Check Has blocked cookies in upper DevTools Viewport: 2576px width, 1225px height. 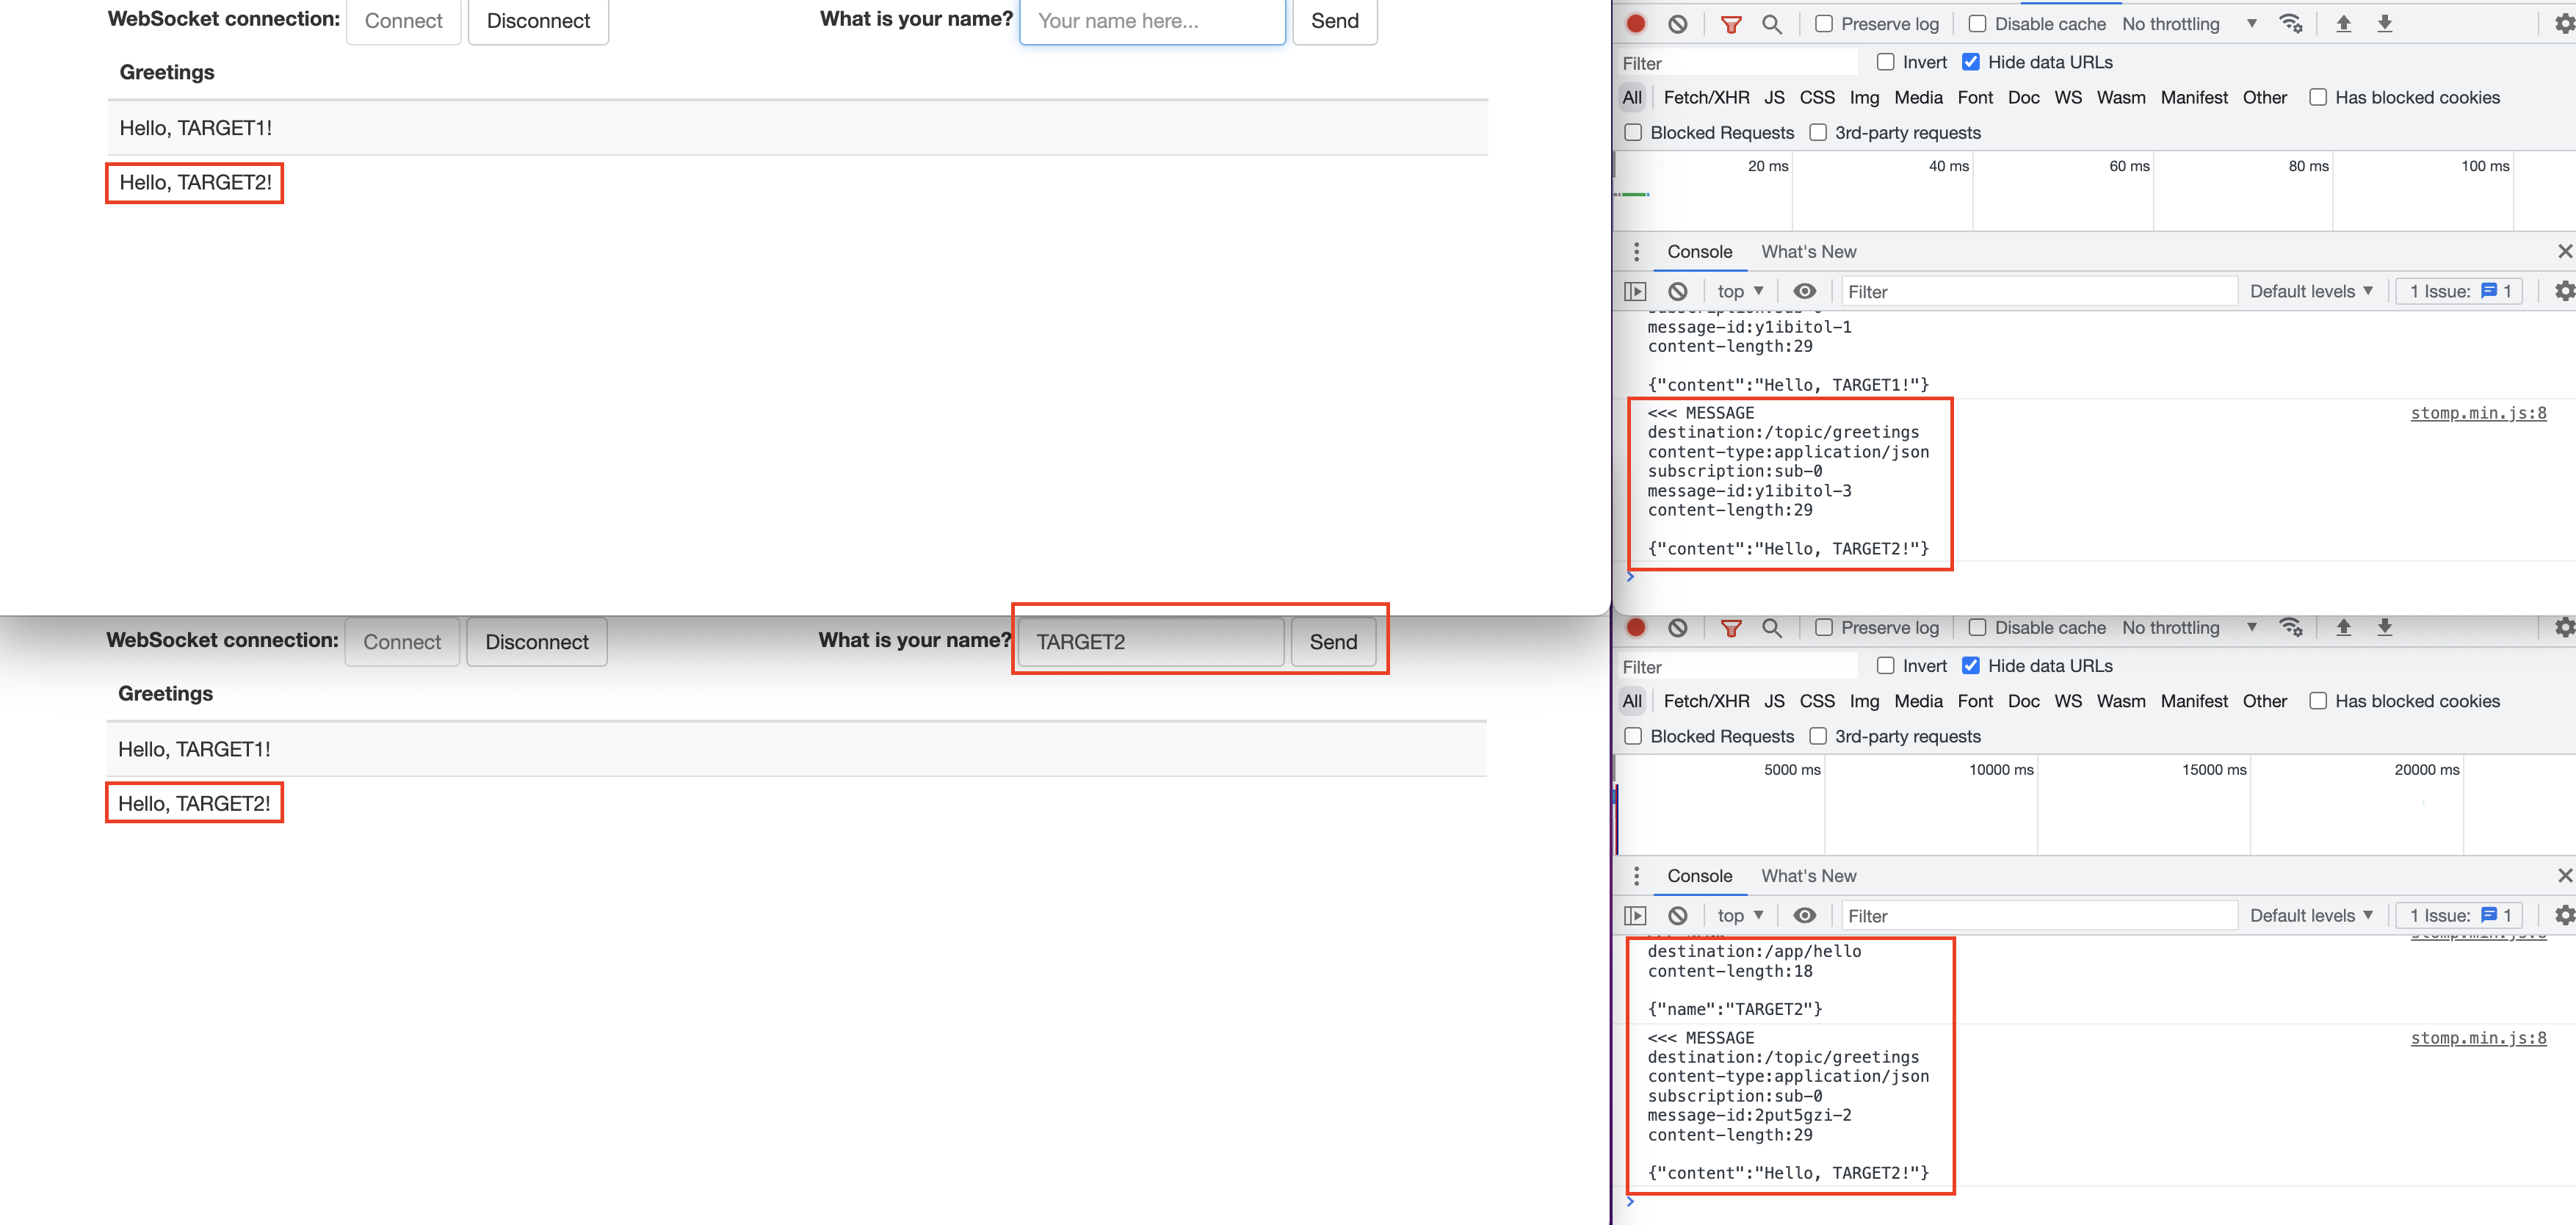pyautogui.click(x=2317, y=97)
